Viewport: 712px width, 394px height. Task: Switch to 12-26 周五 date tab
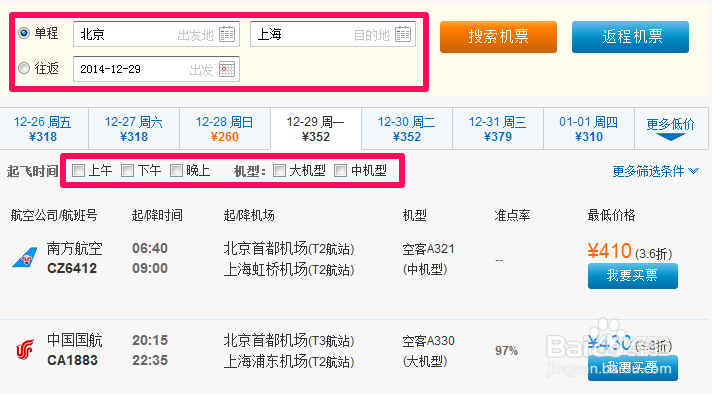(x=44, y=129)
